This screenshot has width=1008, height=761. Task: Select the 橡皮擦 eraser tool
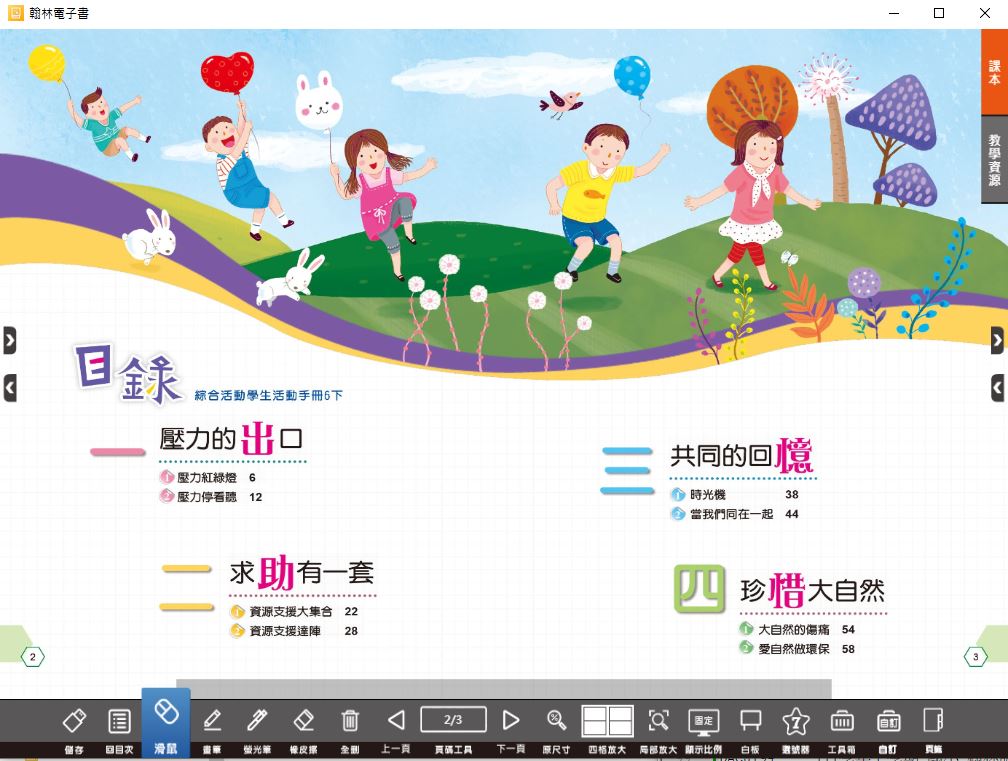304,721
